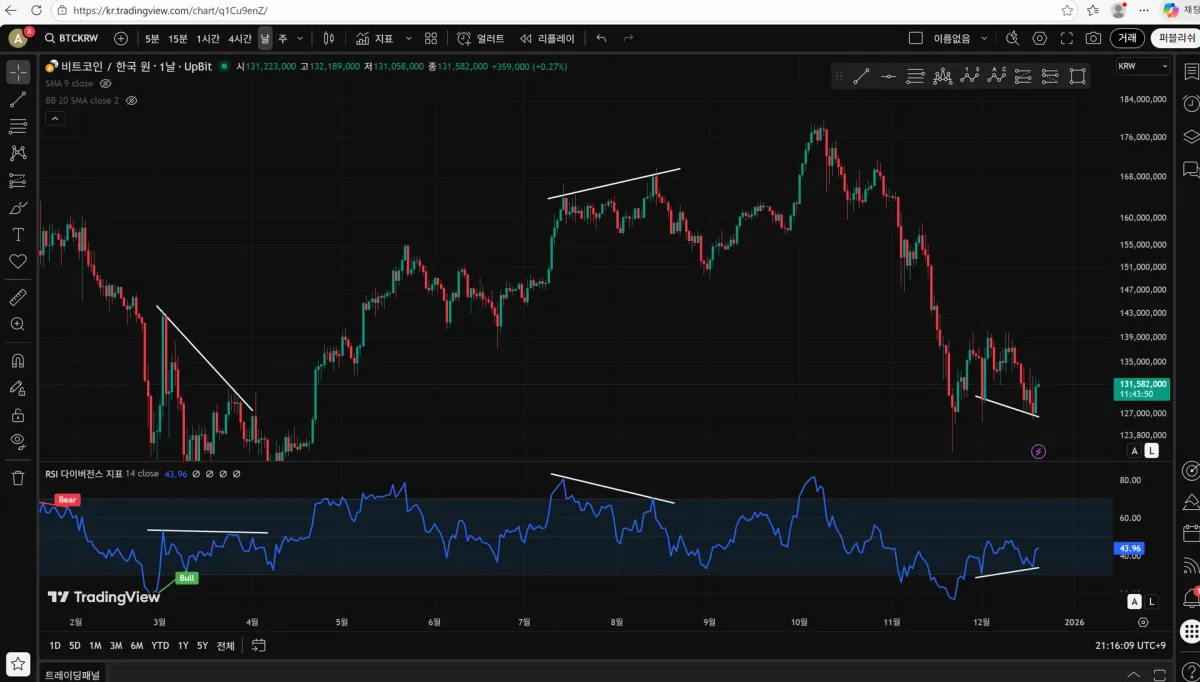Image resolution: width=1200 pixels, height=682 pixels.
Task: Select the text annotation tool
Action: [17, 234]
